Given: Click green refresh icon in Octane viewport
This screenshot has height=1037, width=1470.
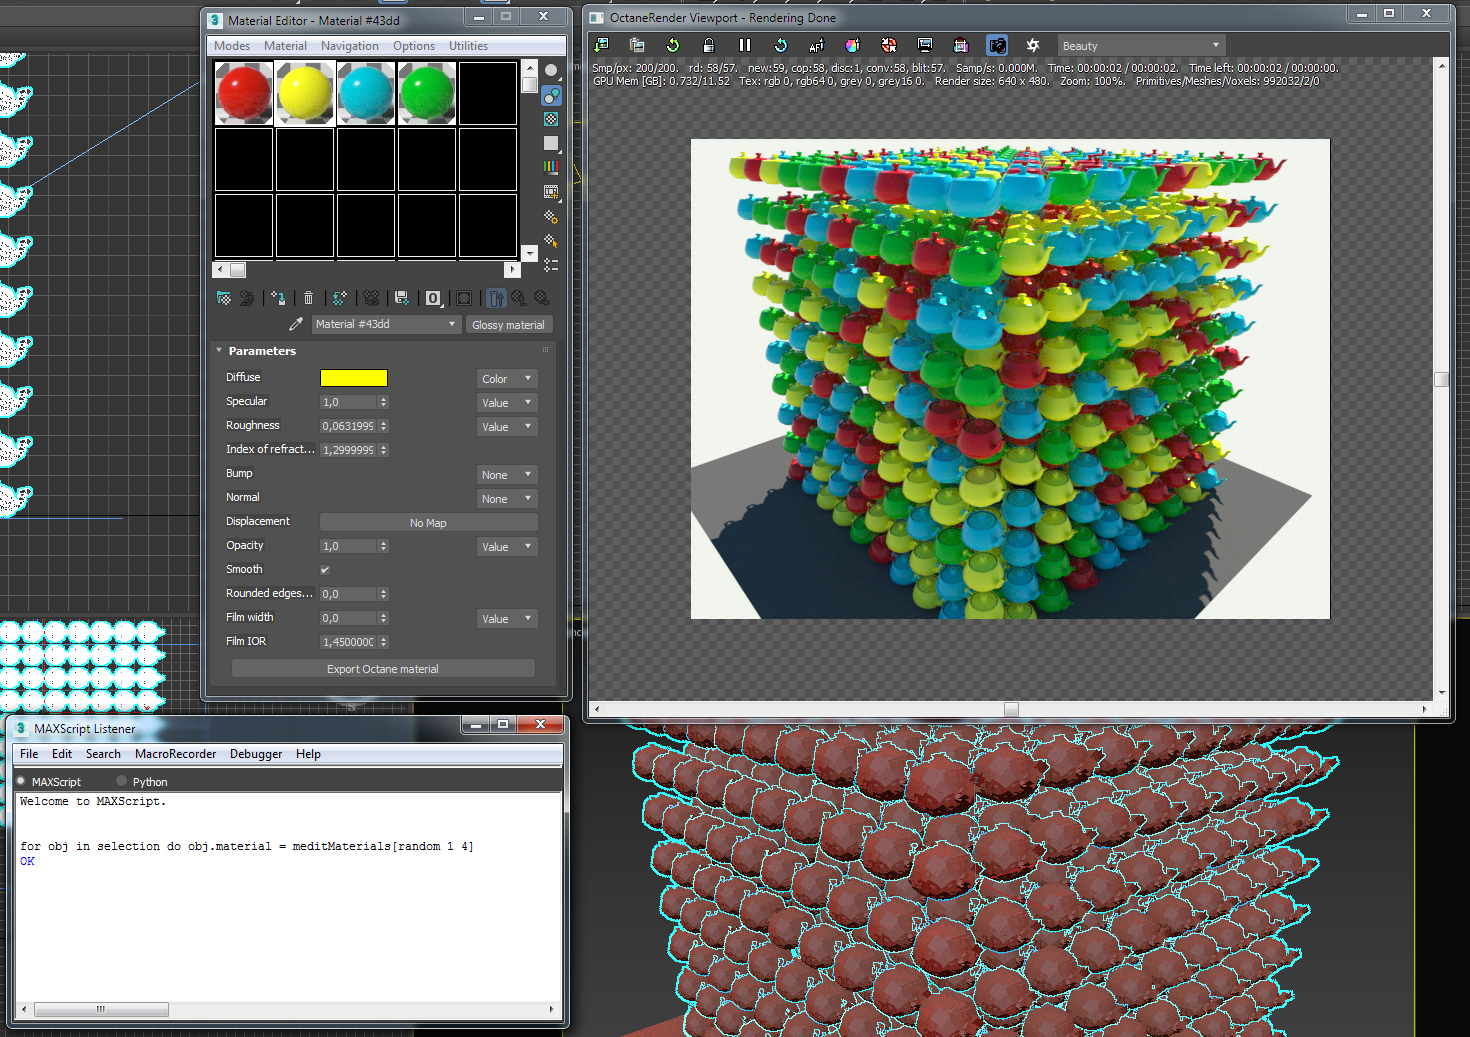Looking at the screenshot, I should coord(673,45).
